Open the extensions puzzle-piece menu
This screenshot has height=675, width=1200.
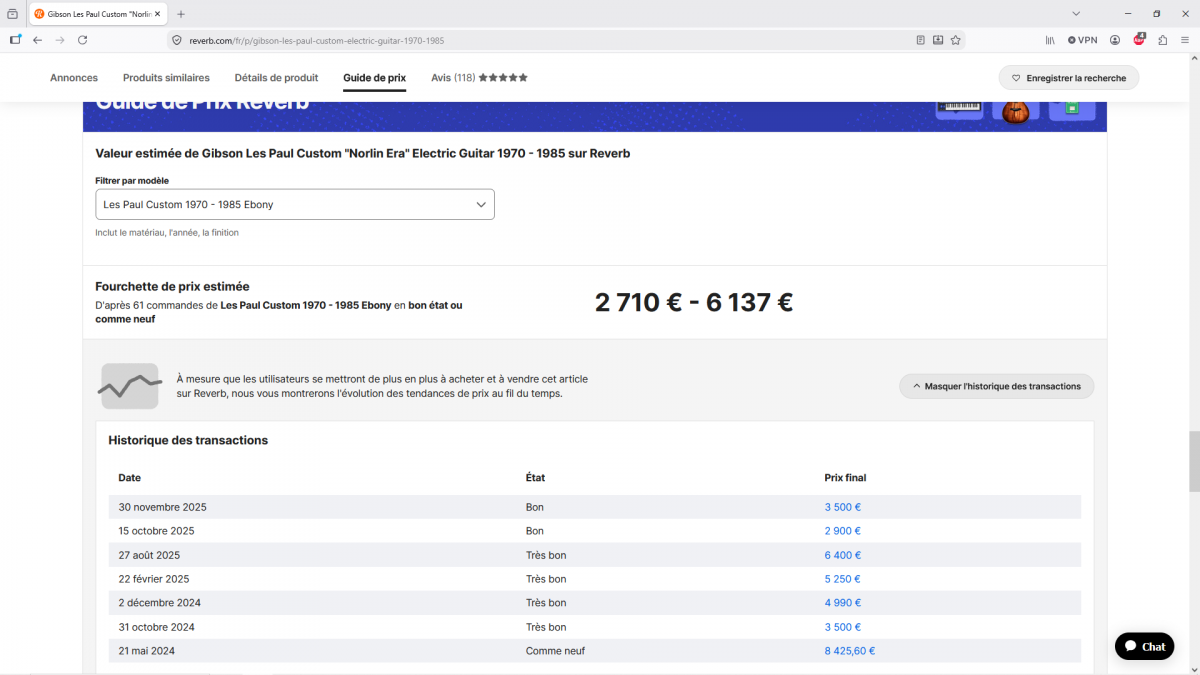tap(1163, 40)
